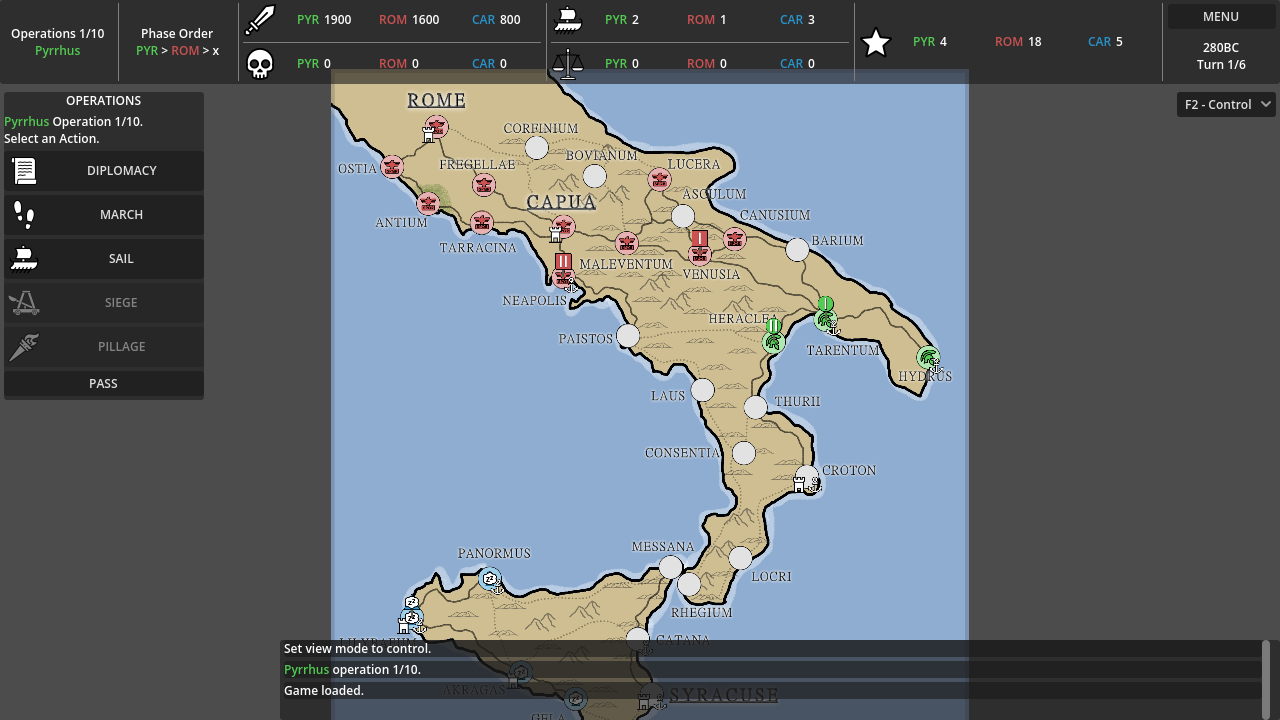Click the 'Set view mode to control.' log line
Screen dimensions: 1280x720
point(357,649)
